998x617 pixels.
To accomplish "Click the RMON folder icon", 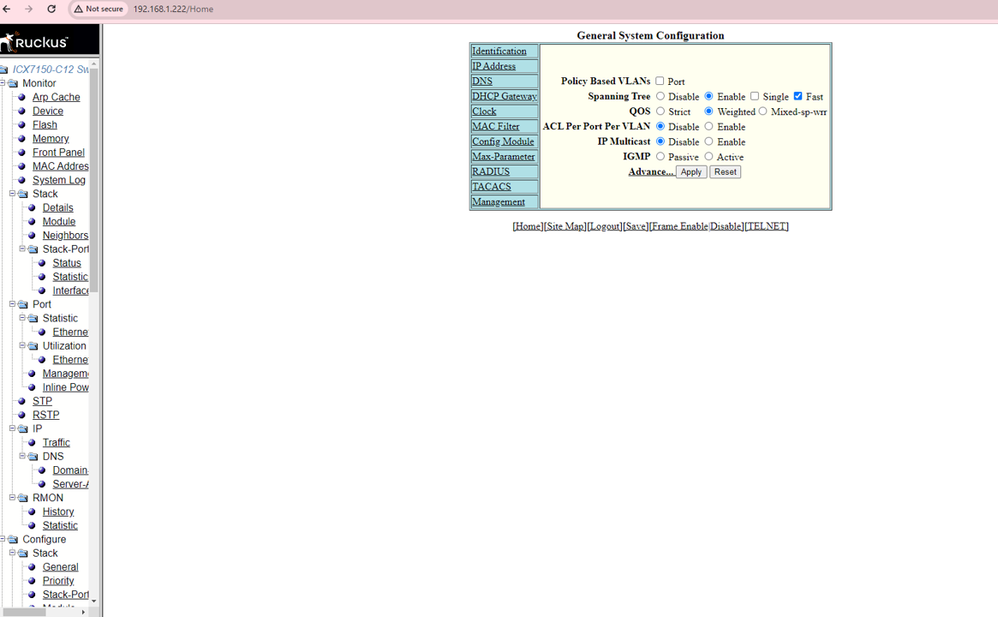I will click(x=23, y=498).
